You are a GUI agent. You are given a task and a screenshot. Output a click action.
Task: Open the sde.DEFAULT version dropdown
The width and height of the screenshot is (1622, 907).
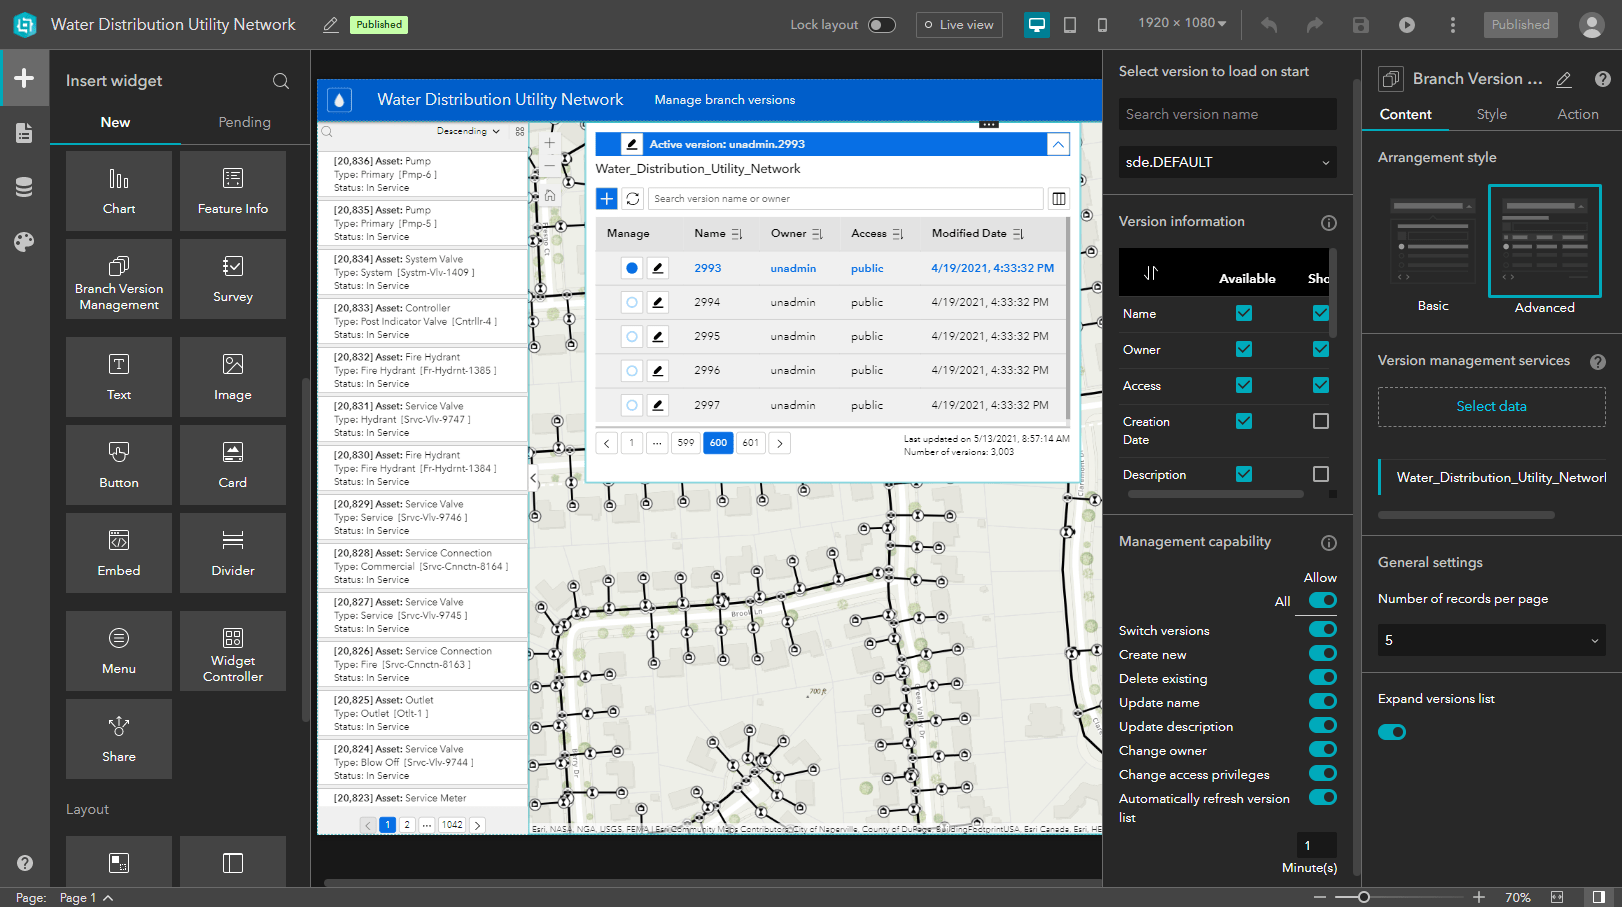click(1227, 162)
